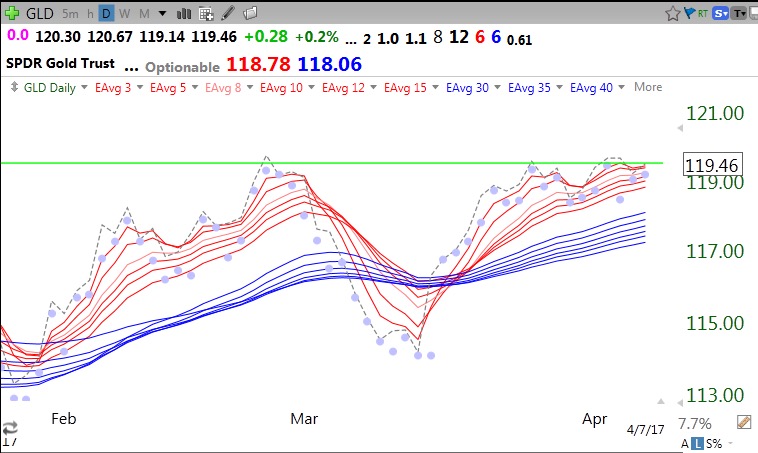Image resolution: width=758 pixels, height=453 pixels.
Task: Click the red 118.78 value
Action: [x=258, y=64]
